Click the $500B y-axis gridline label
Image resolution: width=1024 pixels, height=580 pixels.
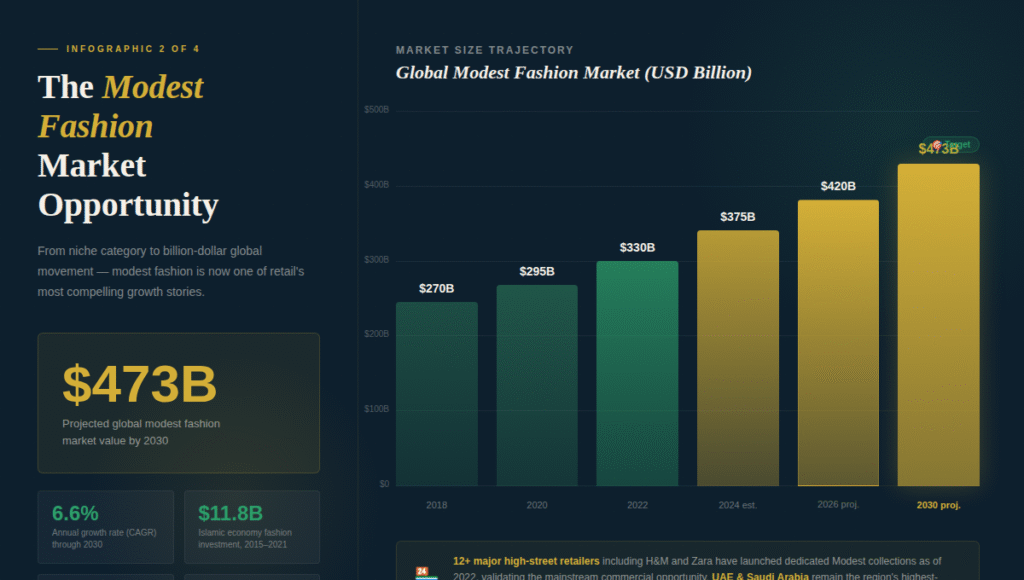pos(377,109)
